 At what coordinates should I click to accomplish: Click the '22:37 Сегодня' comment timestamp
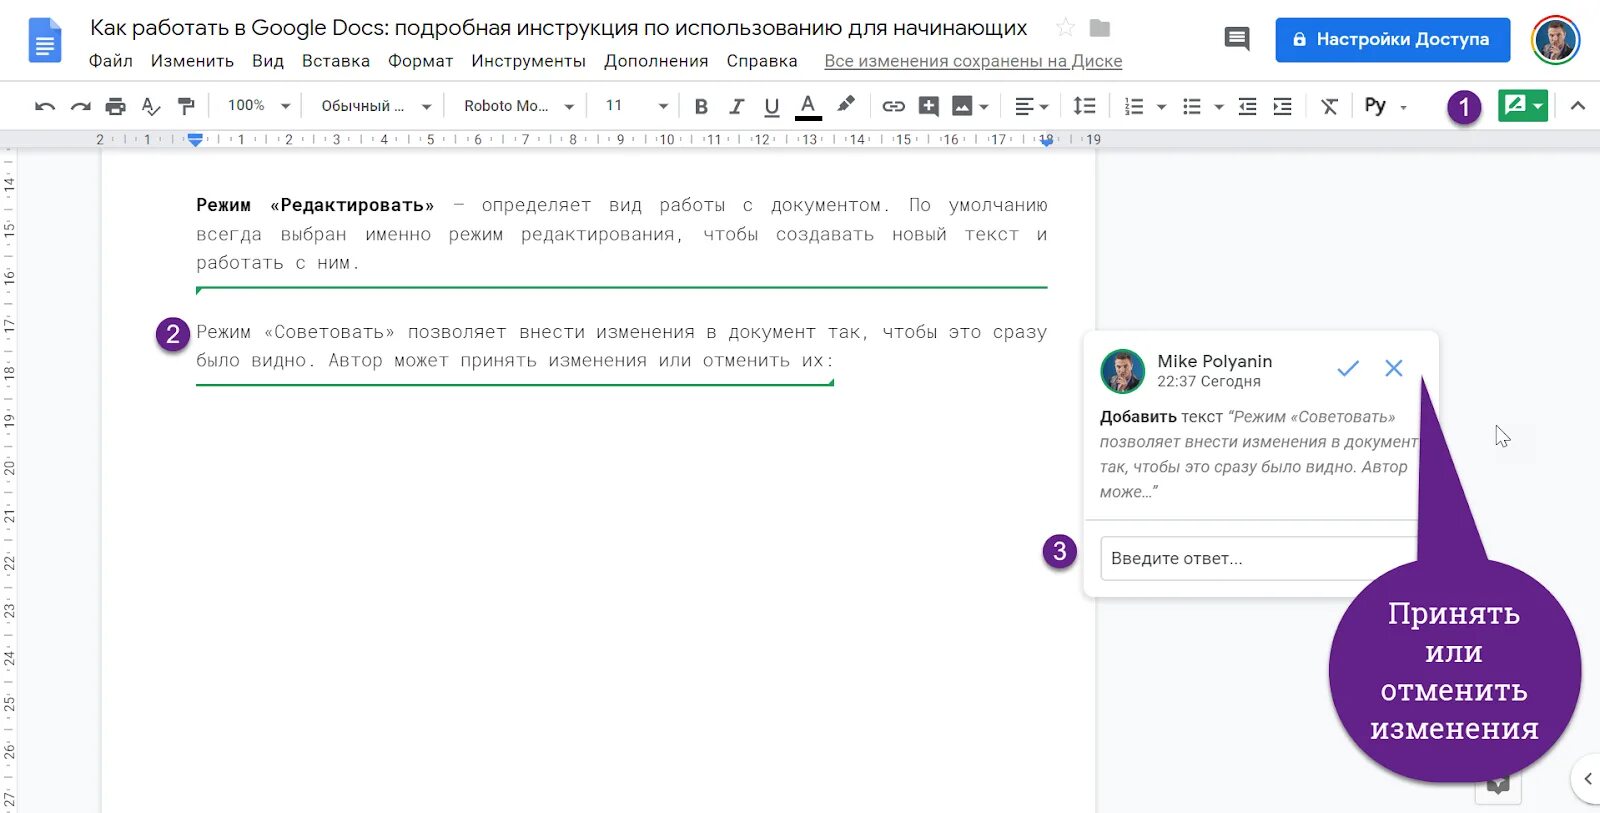coord(1209,381)
